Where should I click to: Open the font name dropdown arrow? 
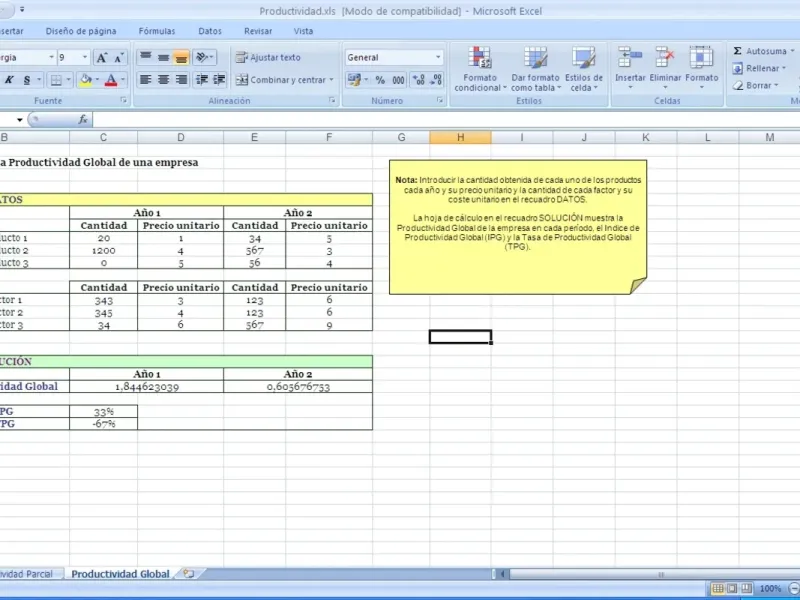pos(51,57)
